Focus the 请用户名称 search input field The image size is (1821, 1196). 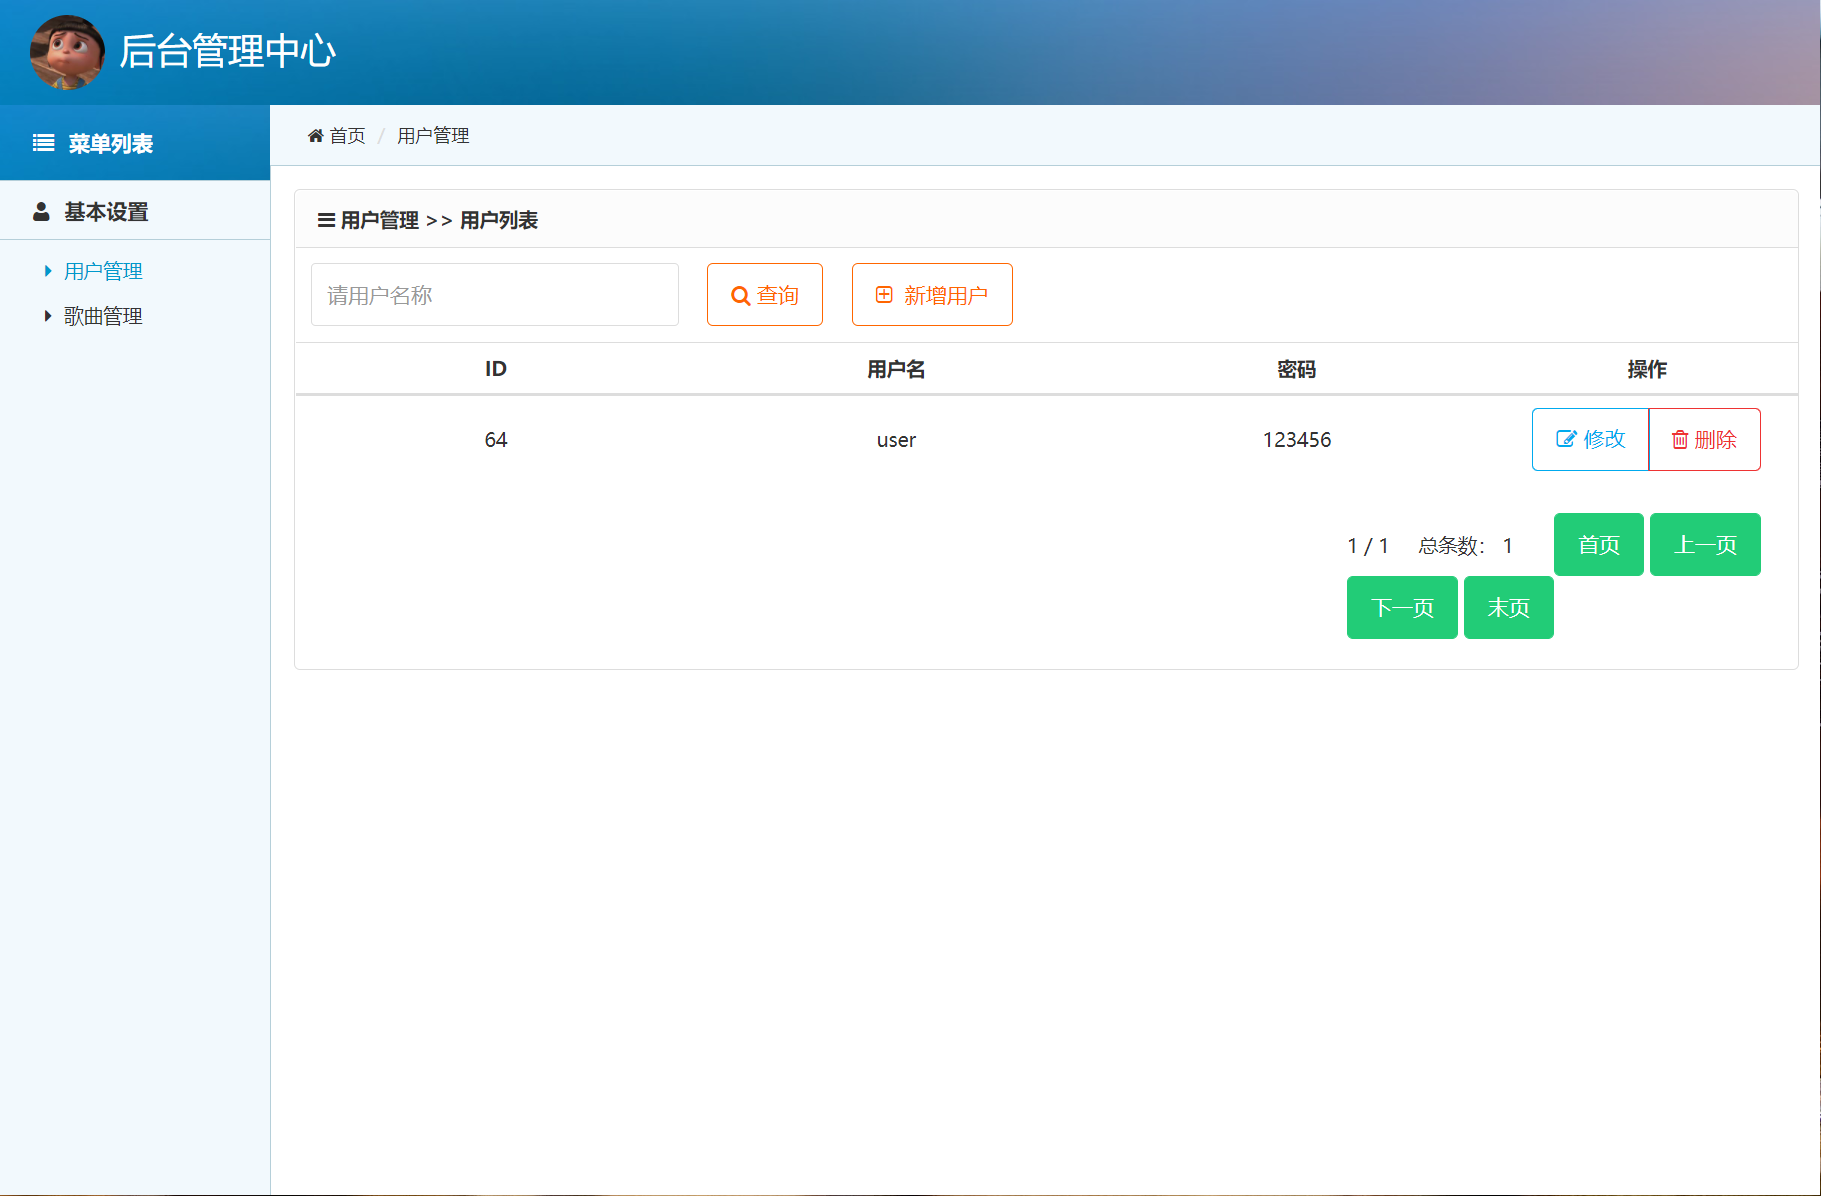pos(494,295)
